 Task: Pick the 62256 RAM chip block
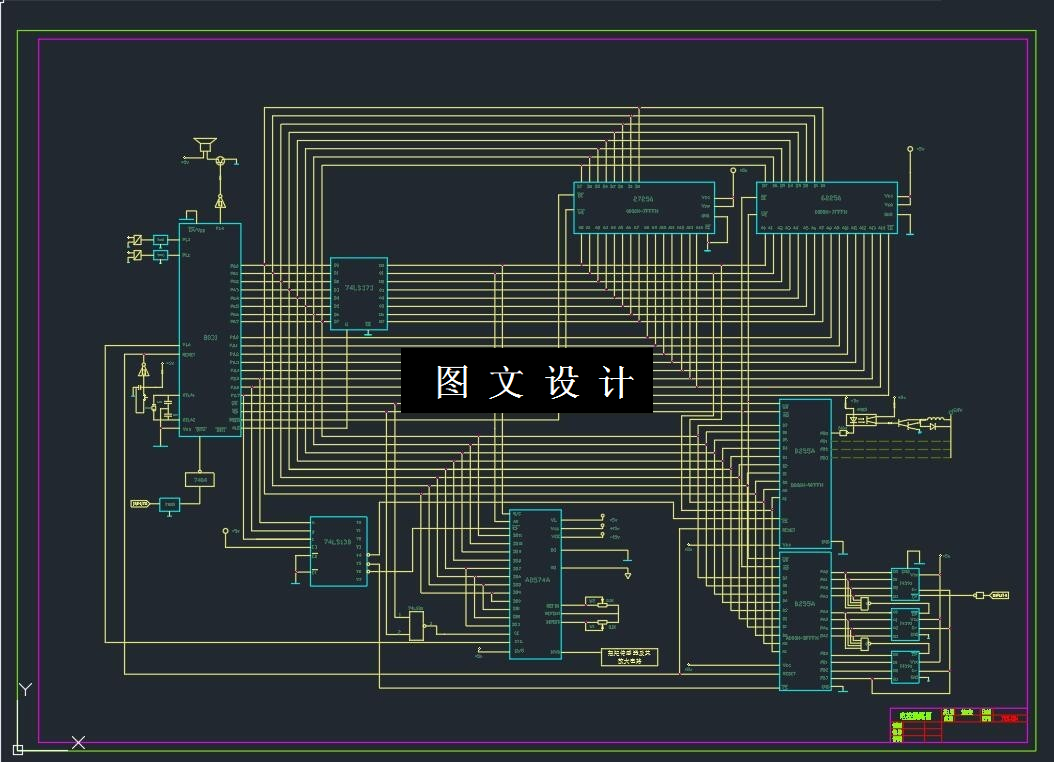(x=827, y=208)
